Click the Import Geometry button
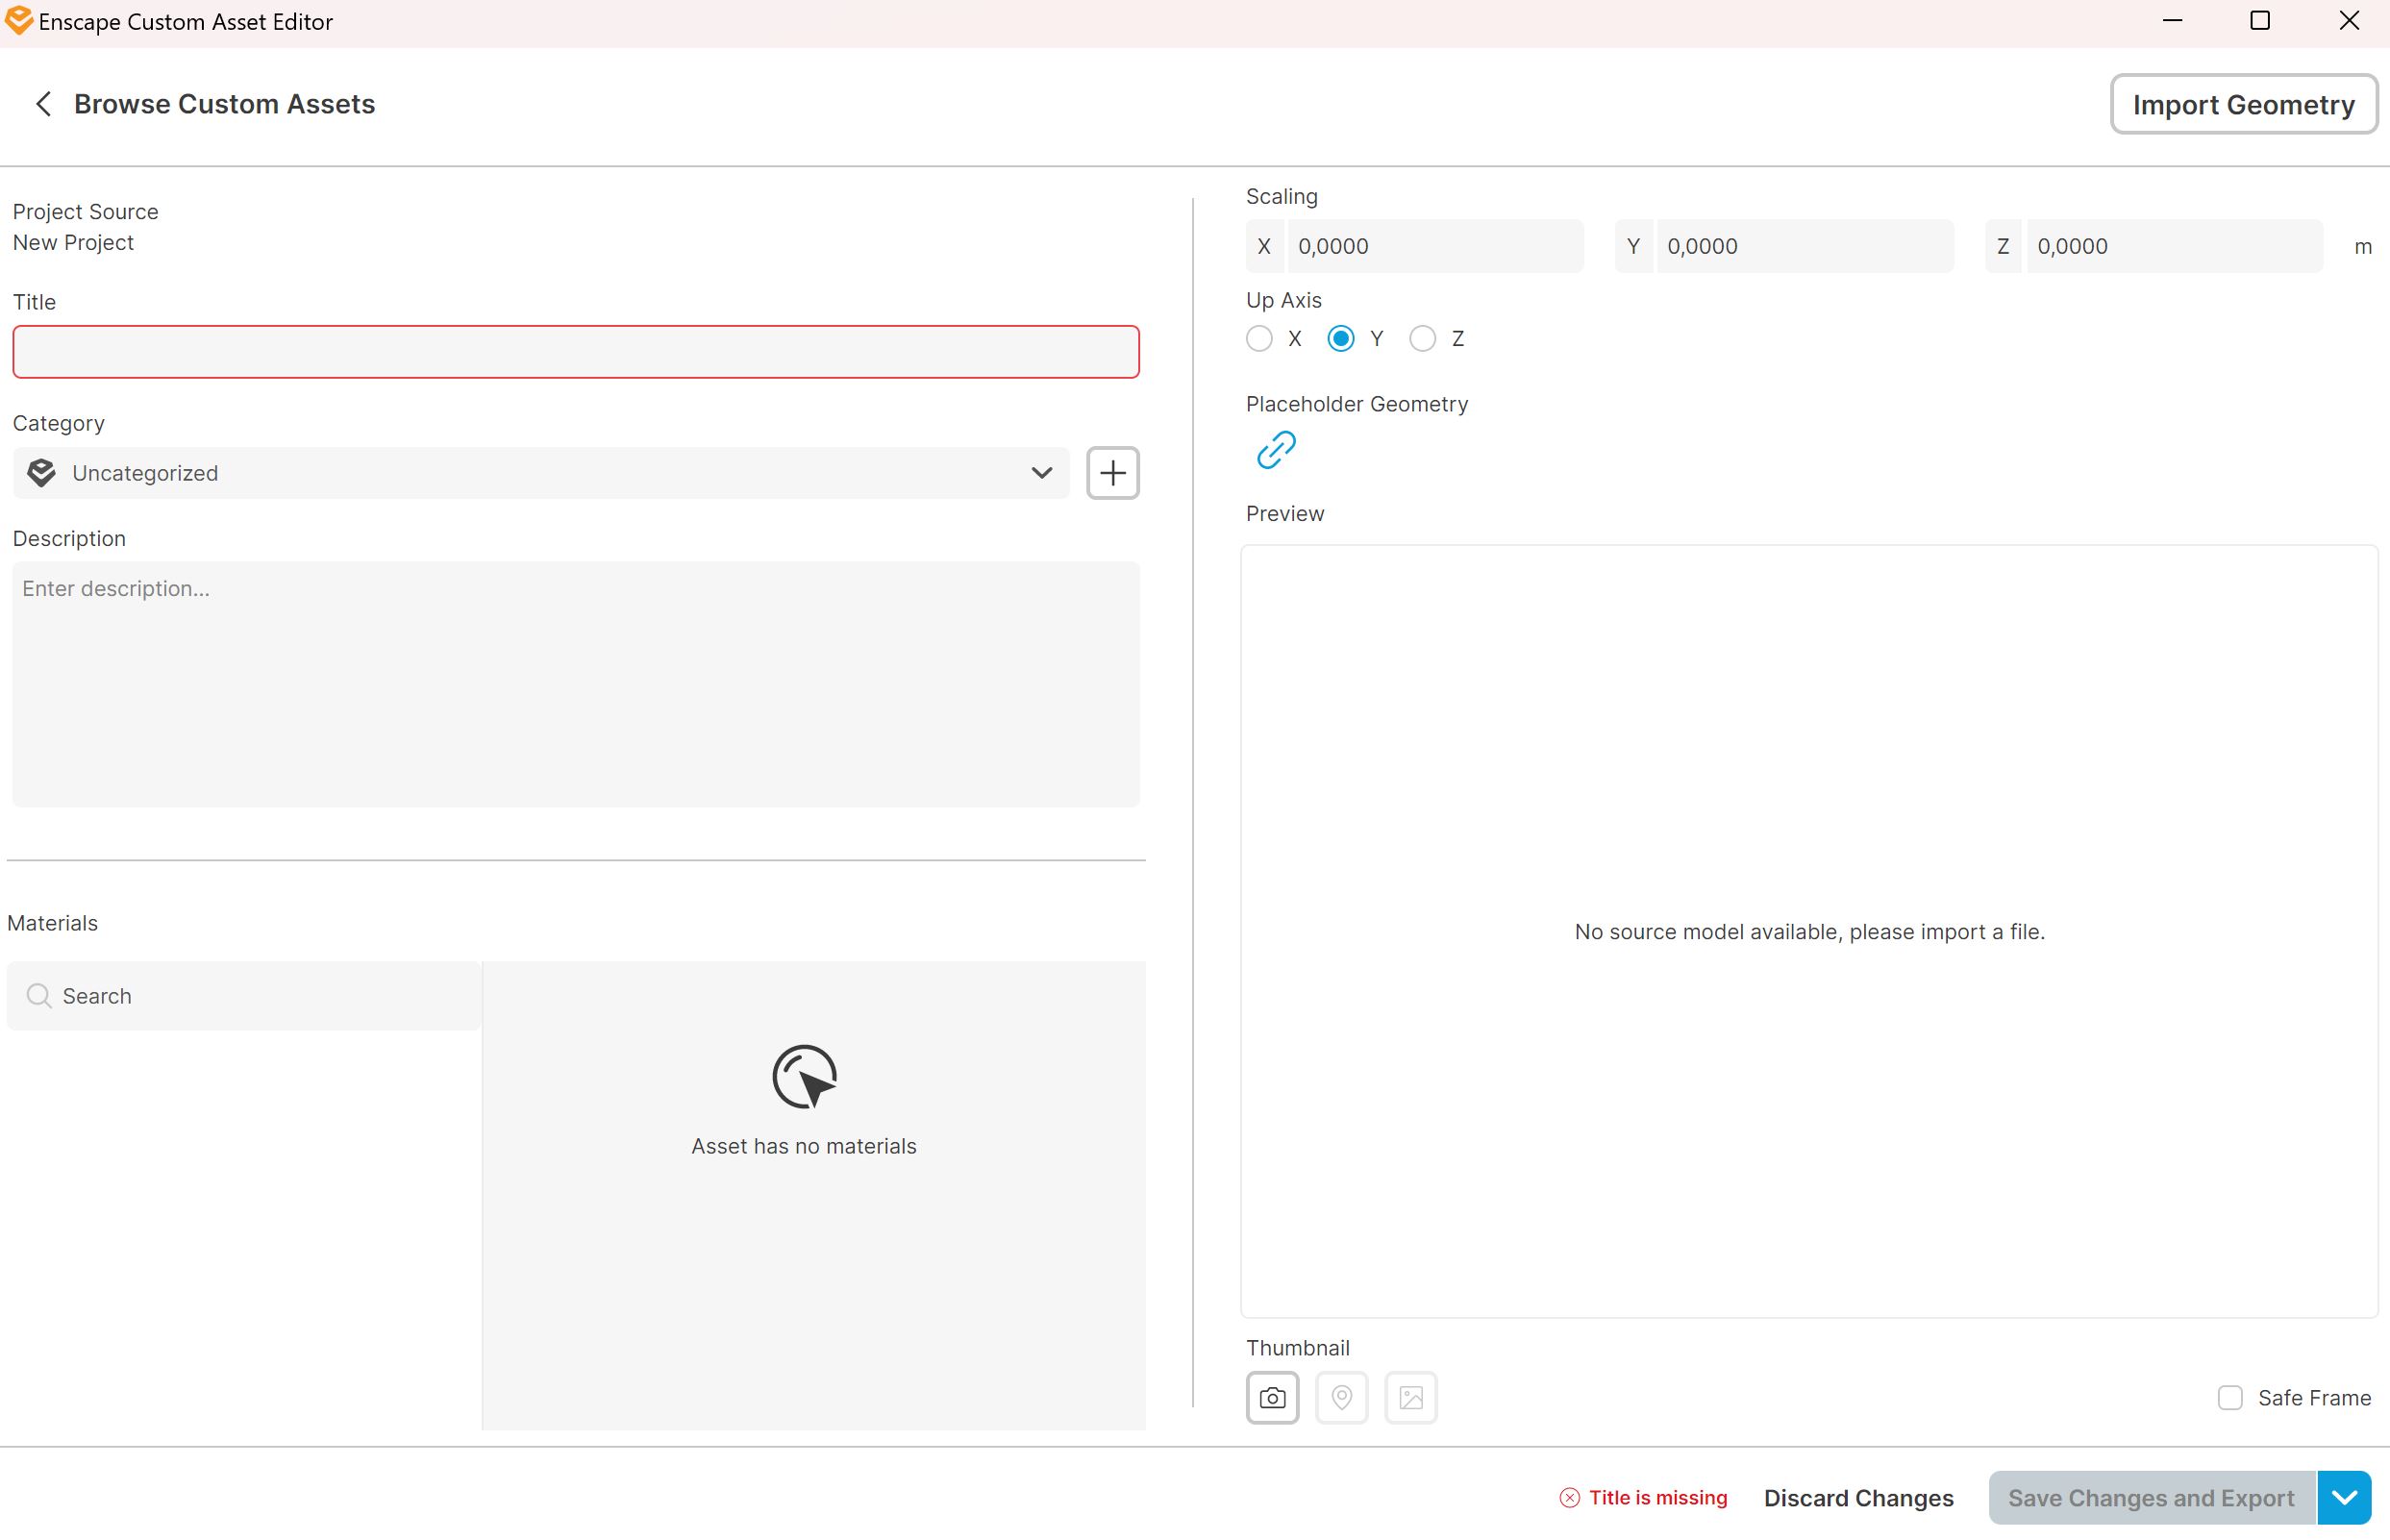 pyautogui.click(x=2243, y=104)
